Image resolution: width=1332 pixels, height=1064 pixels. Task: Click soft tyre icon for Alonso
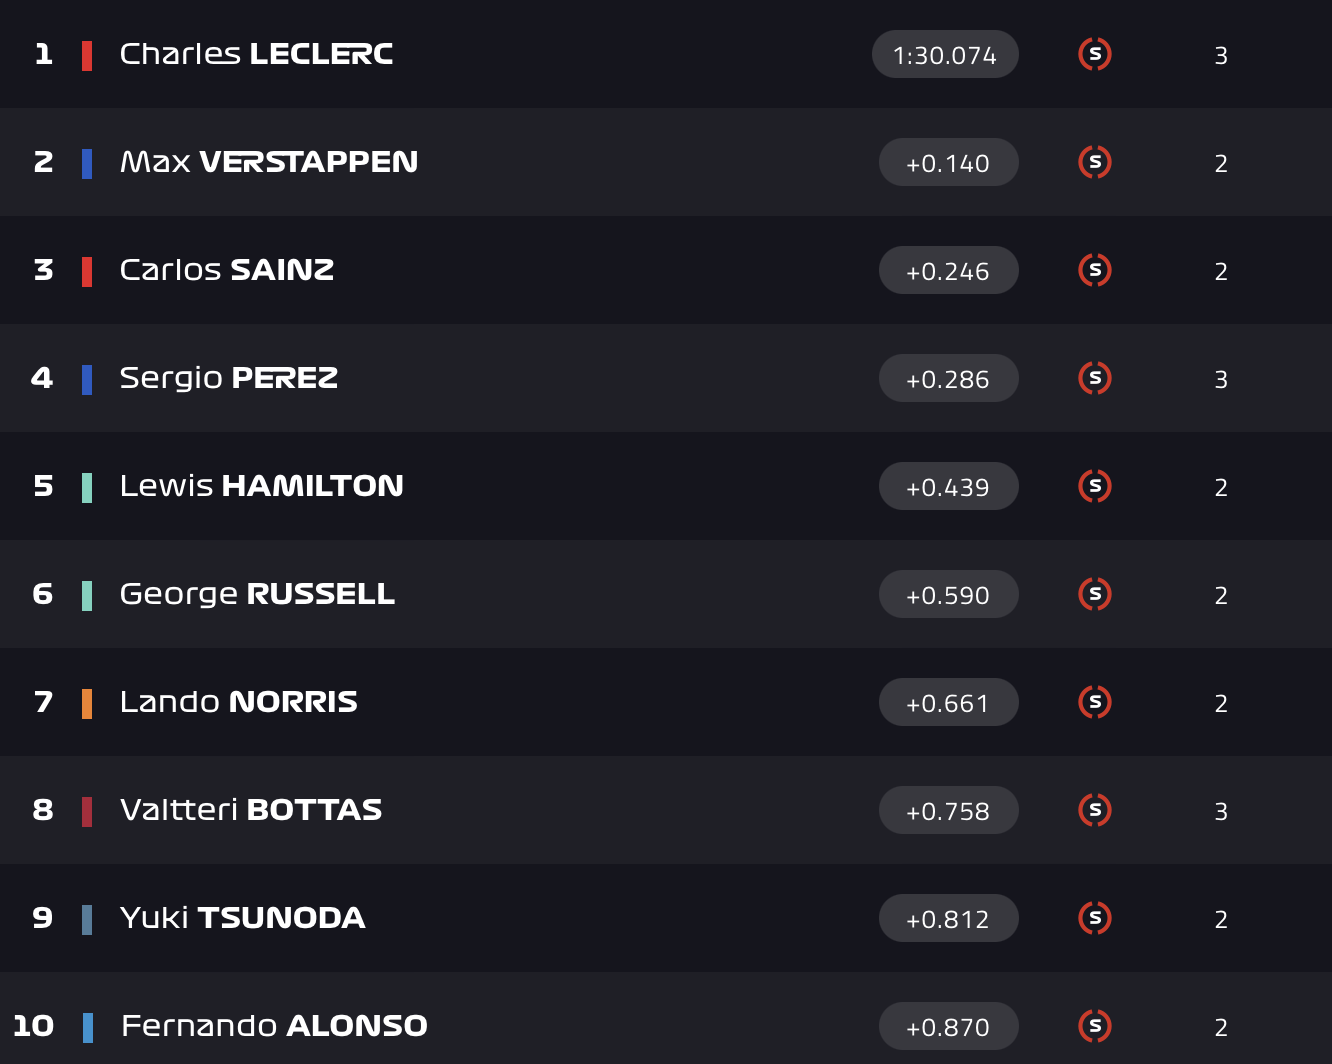coord(1095,1026)
